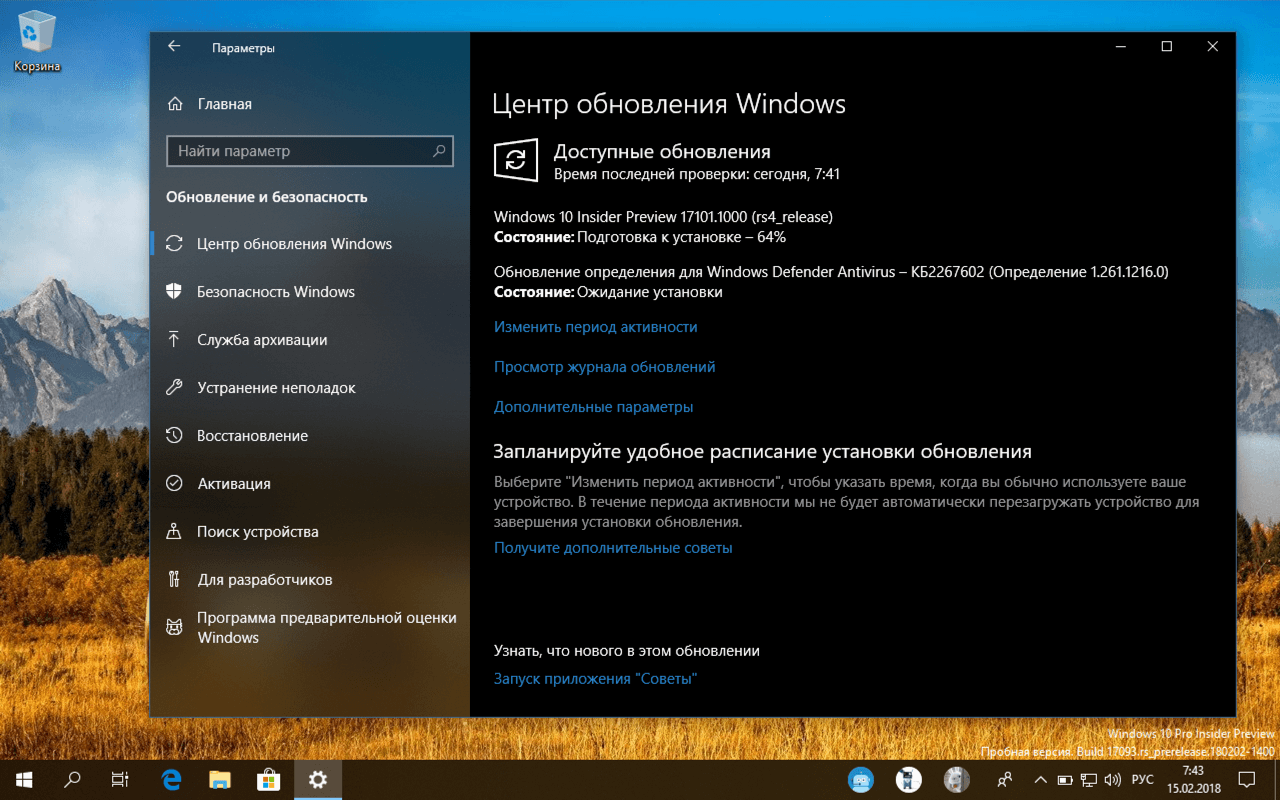Maximize the Параметры window
The width and height of the screenshot is (1280, 800).
coord(1167,47)
